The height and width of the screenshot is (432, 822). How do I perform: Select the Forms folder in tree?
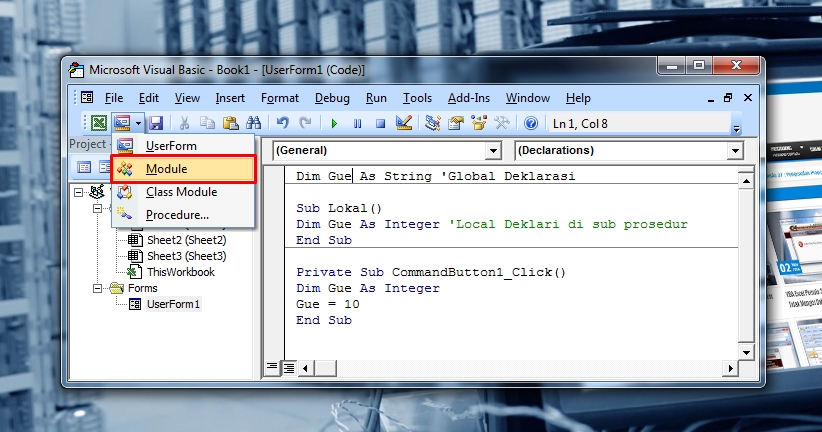pos(143,288)
